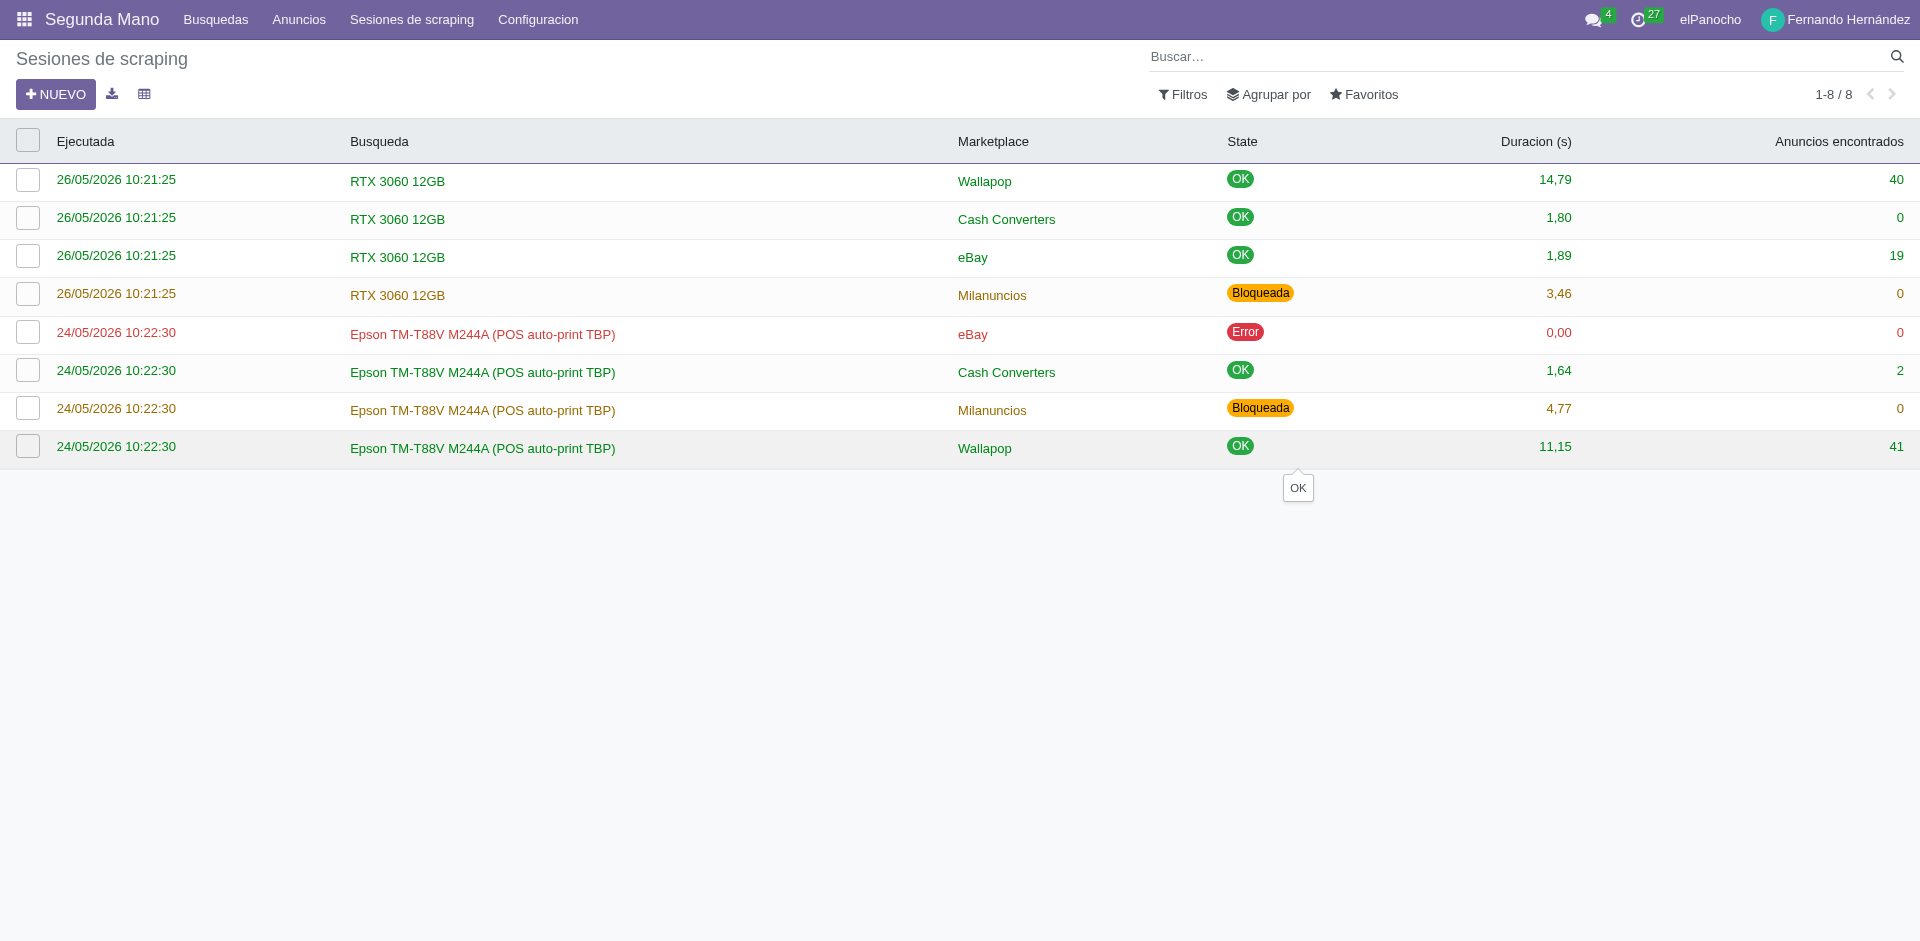Go to the previous page with the left chevron

(1870, 94)
